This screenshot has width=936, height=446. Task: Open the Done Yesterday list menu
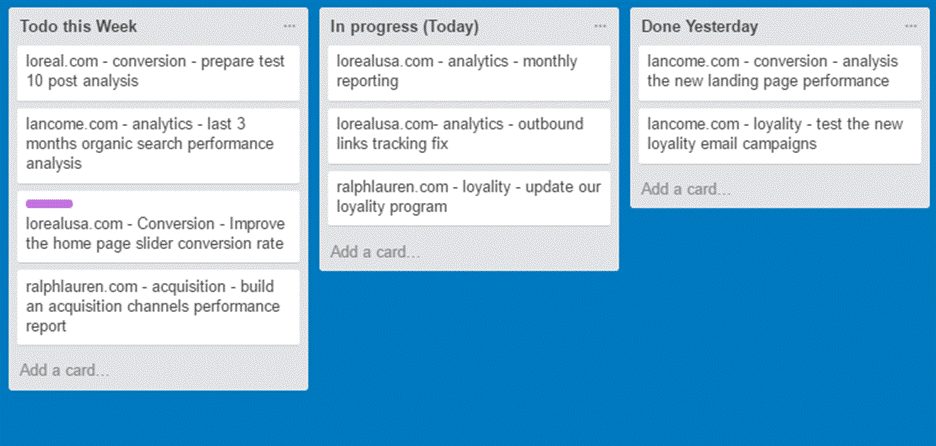pyautogui.click(x=911, y=26)
